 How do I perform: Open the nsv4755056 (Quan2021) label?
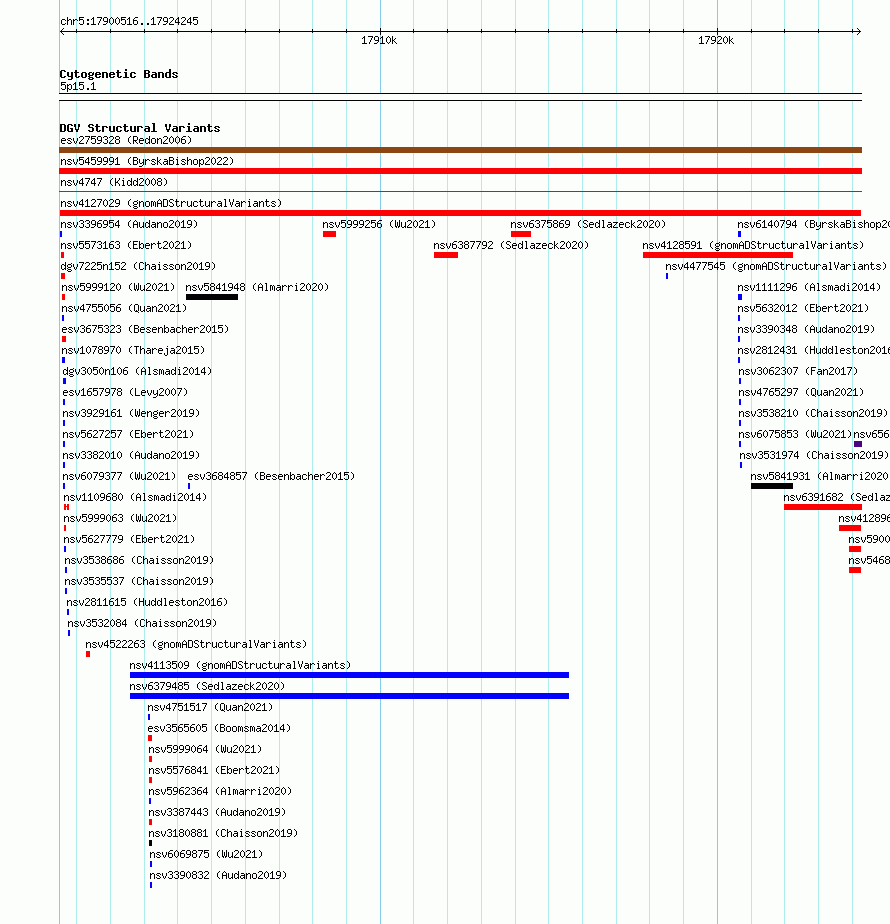pos(124,308)
